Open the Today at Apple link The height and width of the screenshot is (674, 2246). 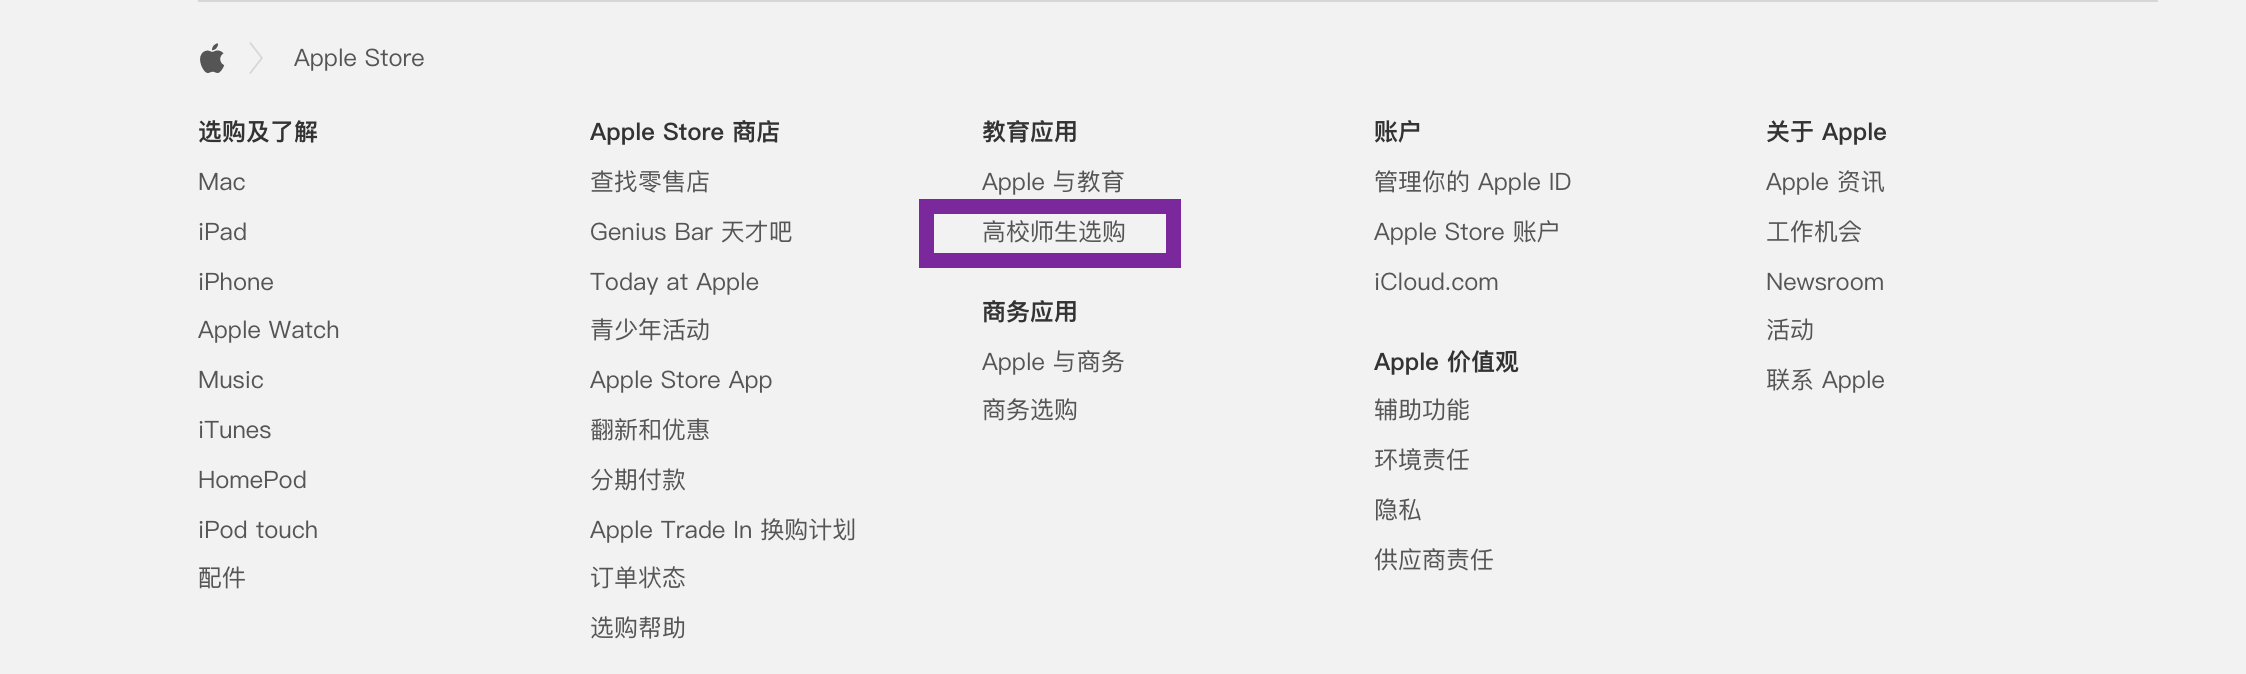pos(674,282)
